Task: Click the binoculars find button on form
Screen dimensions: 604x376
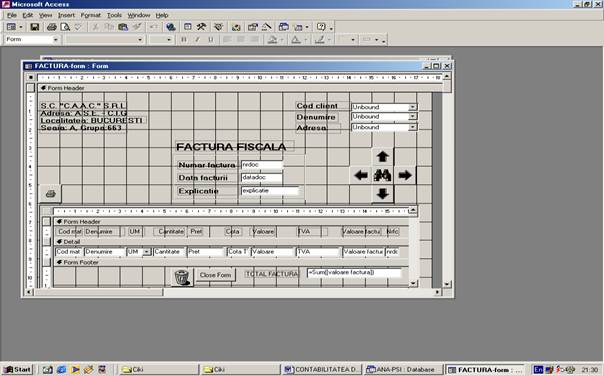Action: click(x=383, y=175)
